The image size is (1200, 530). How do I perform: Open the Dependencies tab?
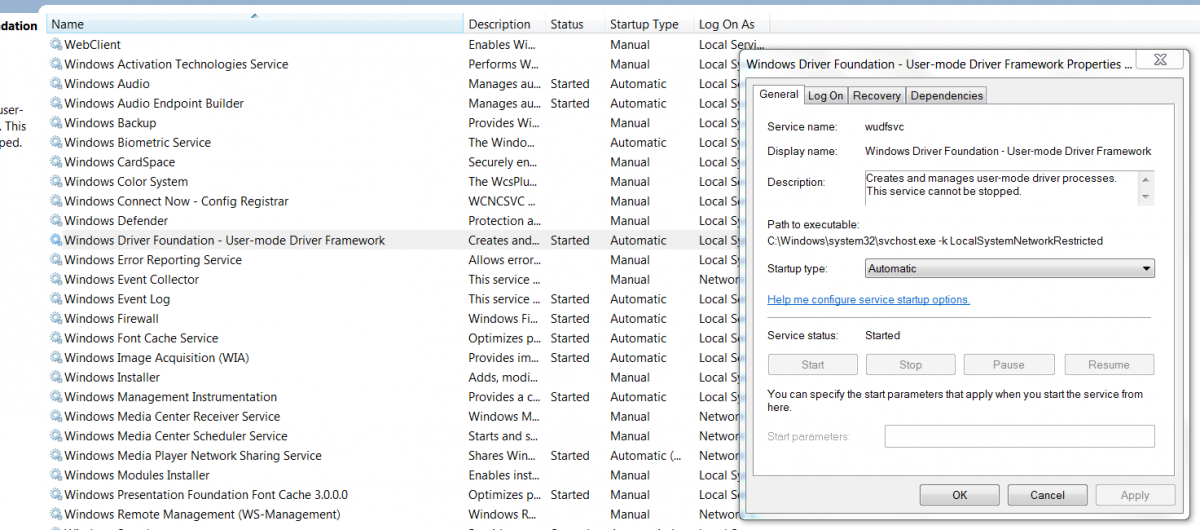[946, 96]
